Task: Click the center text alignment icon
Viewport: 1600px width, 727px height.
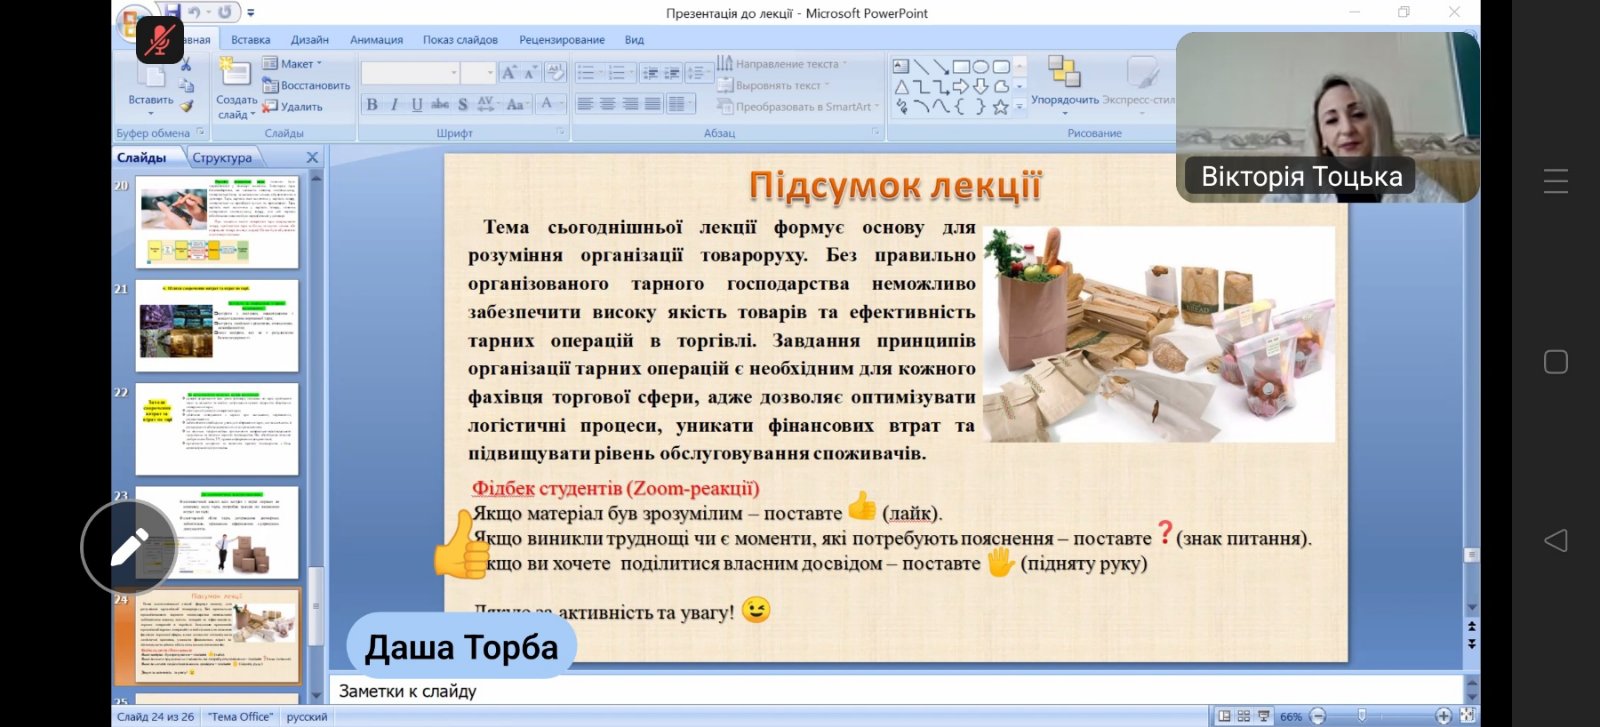Action: click(x=608, y=104)
